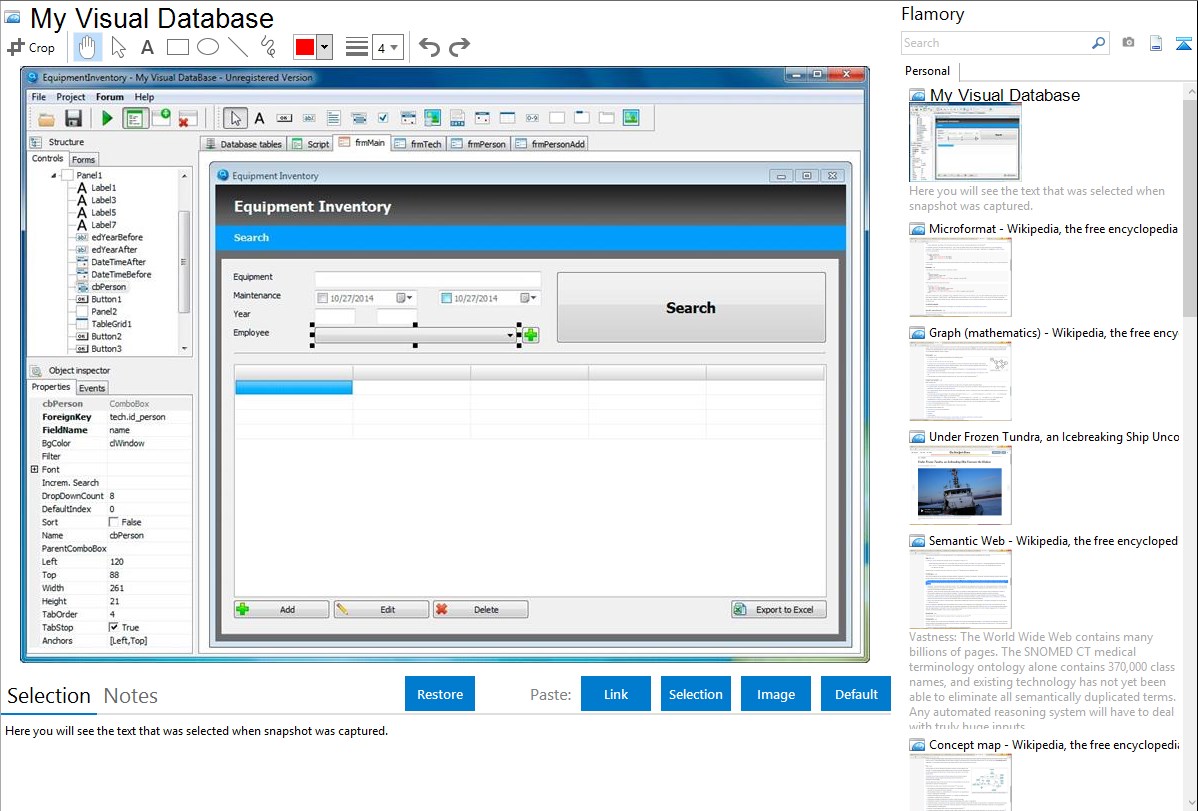Select the ellipse drawing tool
Screen dimensions: 1198x811
pyautogui.click(x=208, y=47)
